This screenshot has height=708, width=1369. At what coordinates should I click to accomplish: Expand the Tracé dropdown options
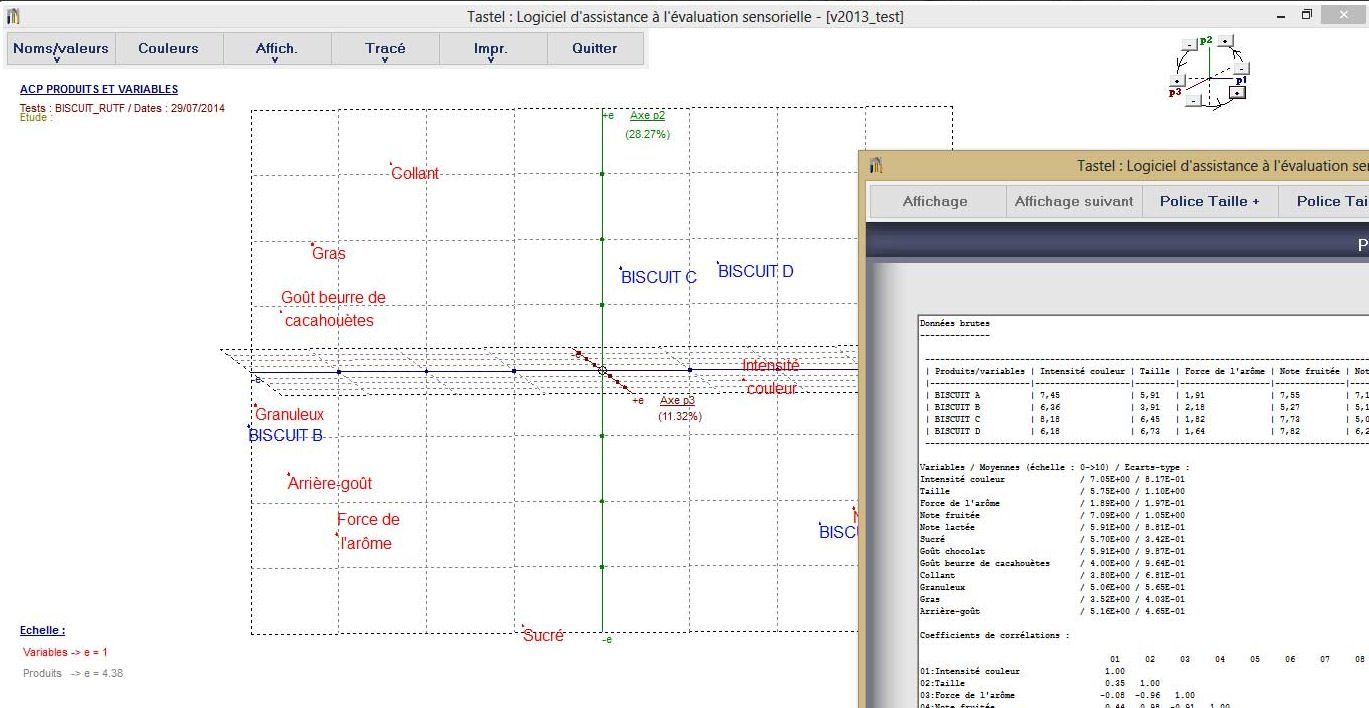point(385,48)
